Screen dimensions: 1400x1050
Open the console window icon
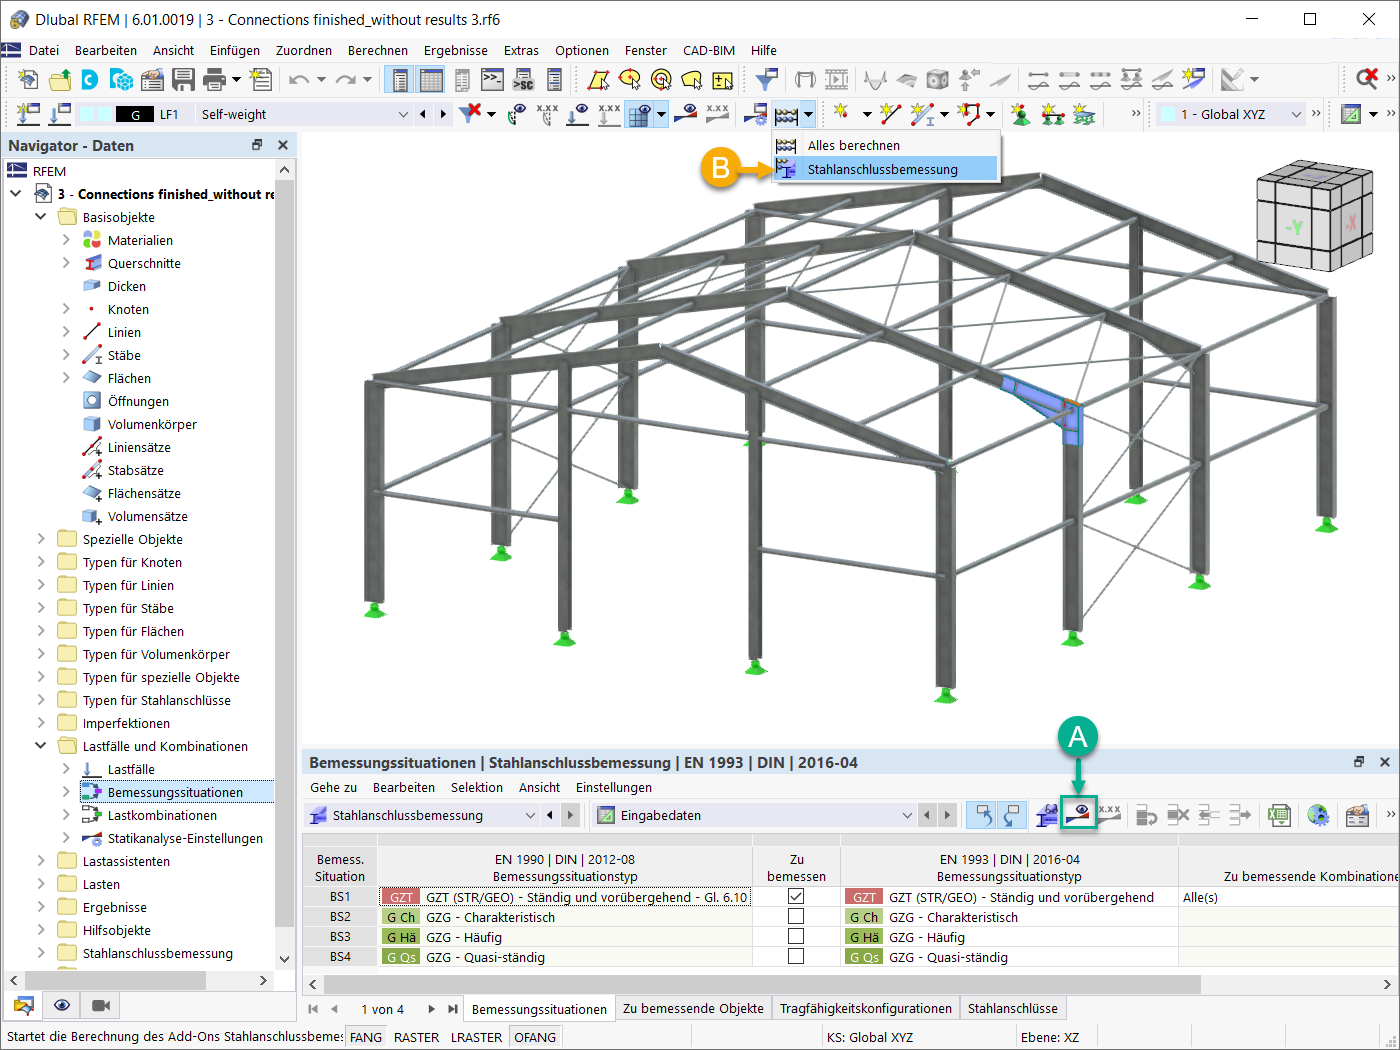pos(492,80)
